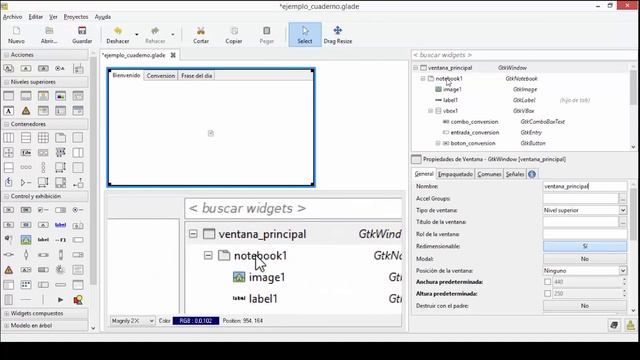Select the Conversion notebook tab
640x360 pixels.
[161, 76]
